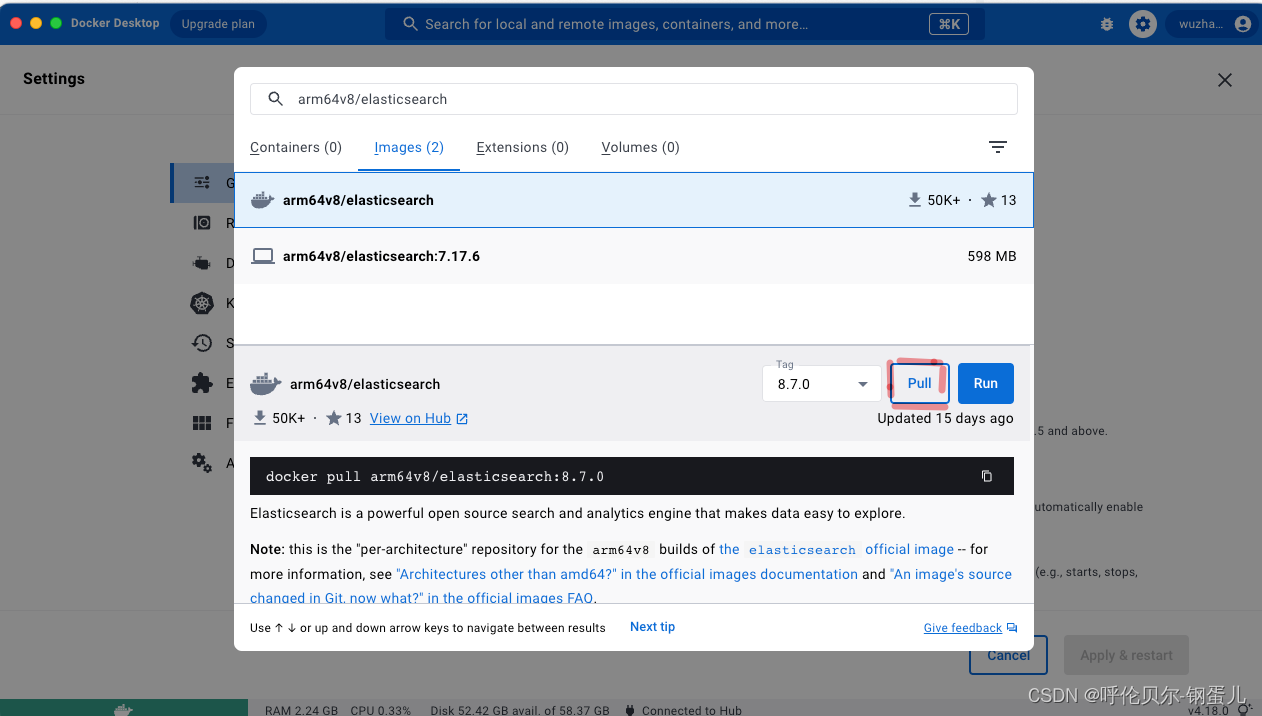This screenshot has width=1262, height=716.
Task: Click the Advanced gears sidebar icon
Action: tap(202, 463)
